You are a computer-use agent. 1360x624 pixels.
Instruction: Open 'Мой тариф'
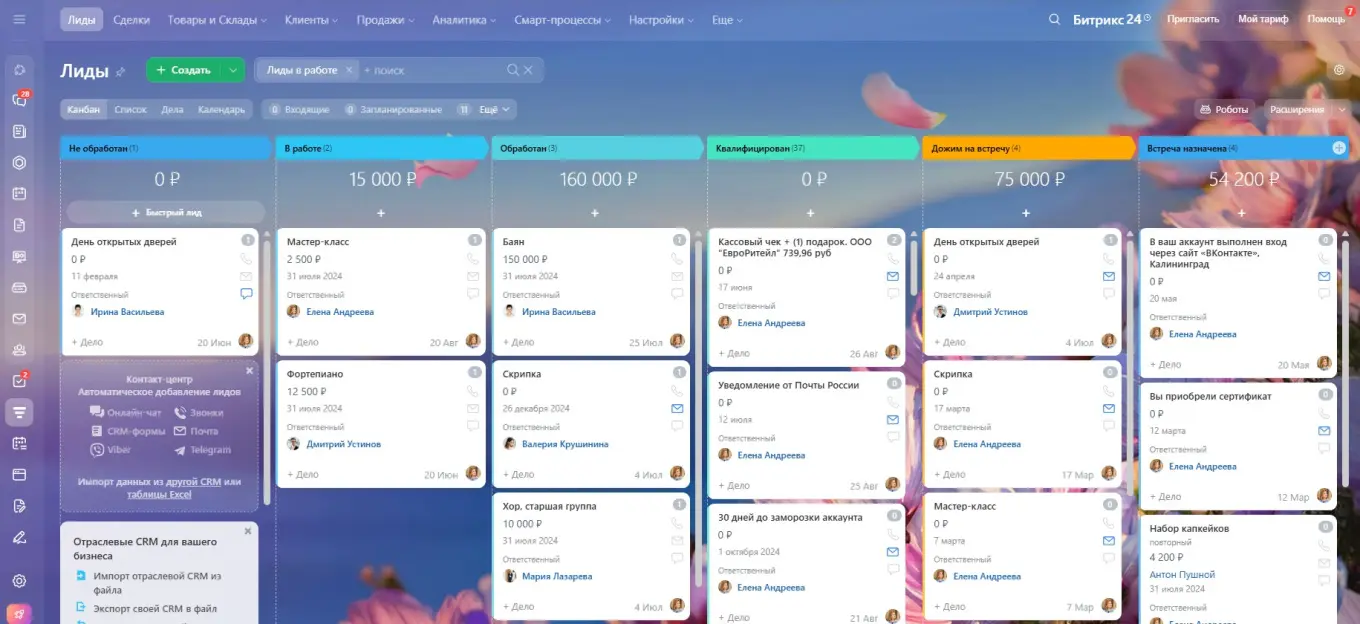tap(1261, 19)
